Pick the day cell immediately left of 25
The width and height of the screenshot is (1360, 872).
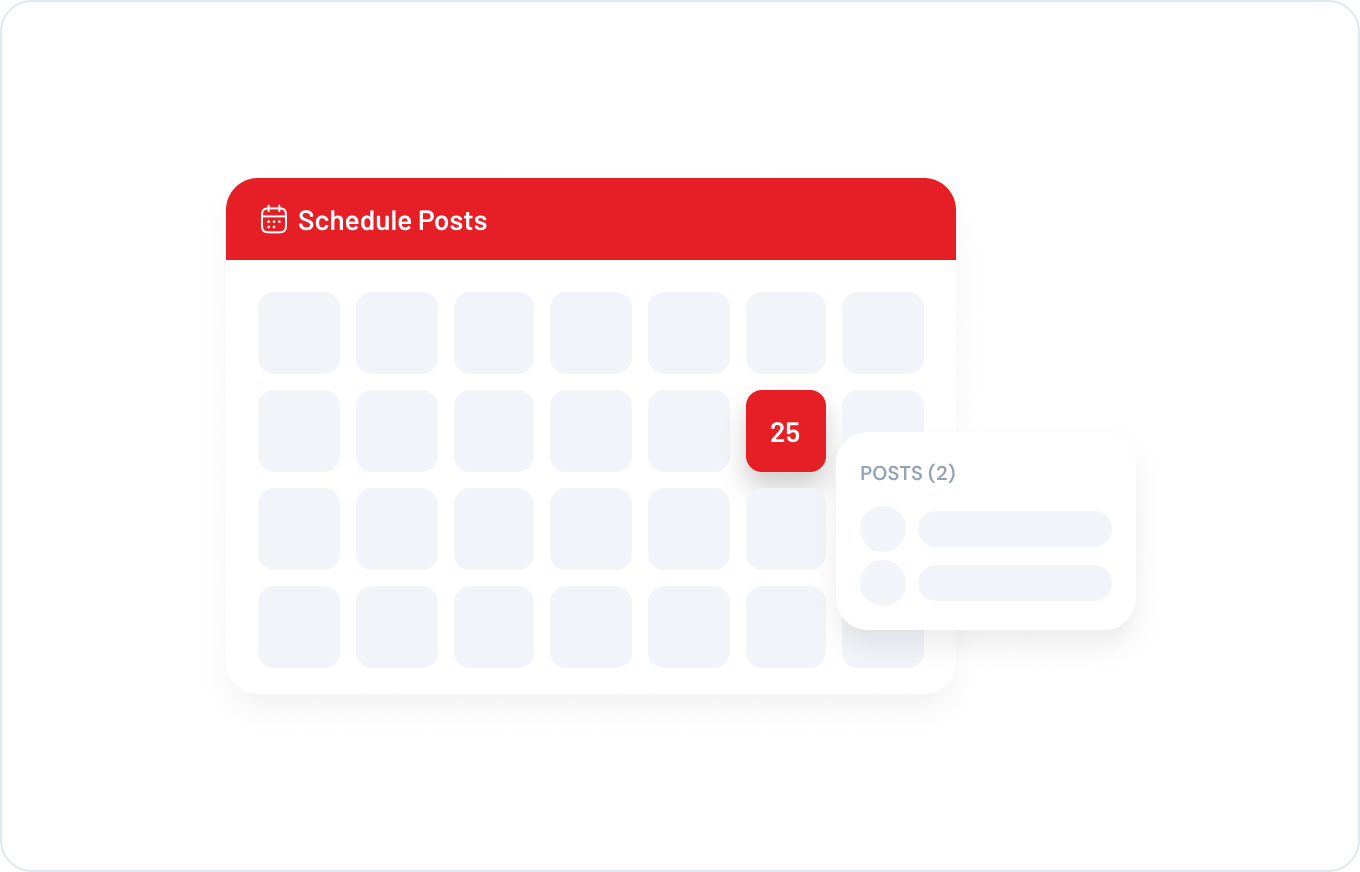(x=689, y=431)
